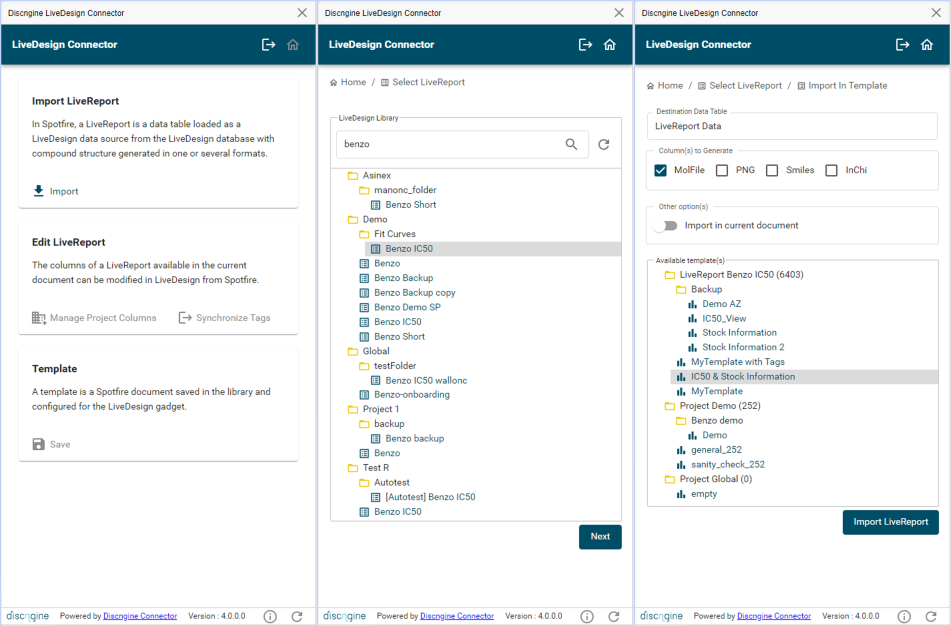
Task: Open Discngine Connector link in left footer
Action: 140,616
